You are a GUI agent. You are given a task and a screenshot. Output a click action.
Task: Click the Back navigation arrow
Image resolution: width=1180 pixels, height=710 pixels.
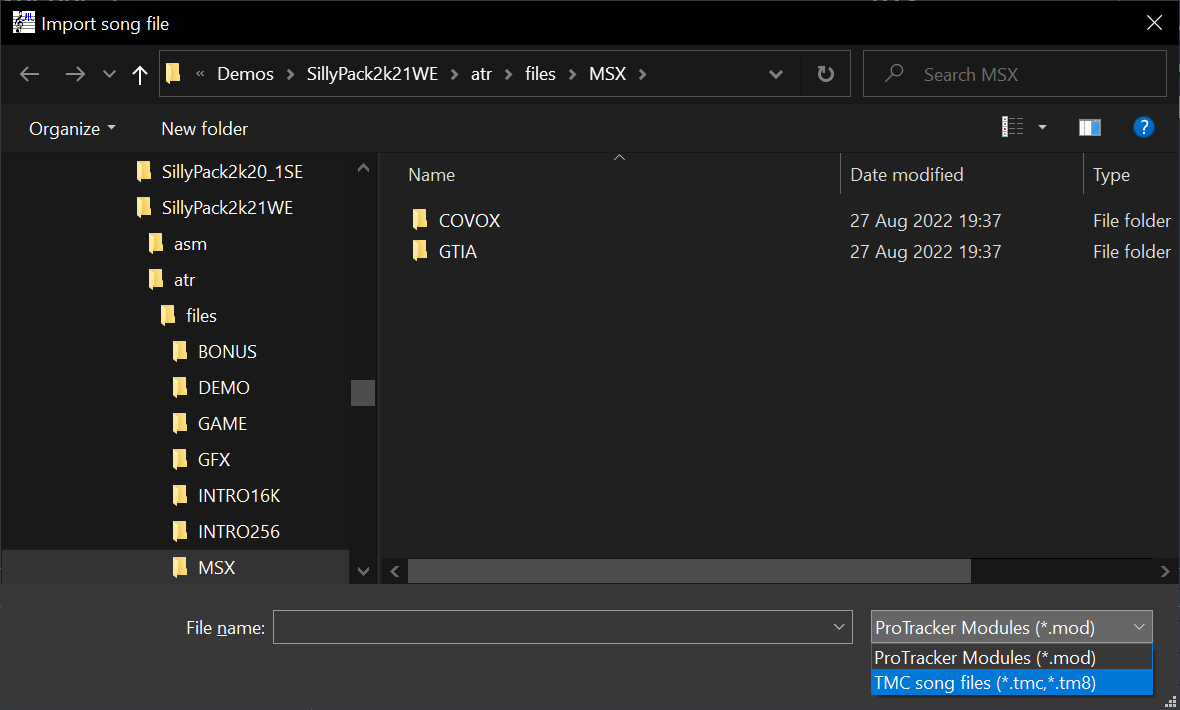30,74
